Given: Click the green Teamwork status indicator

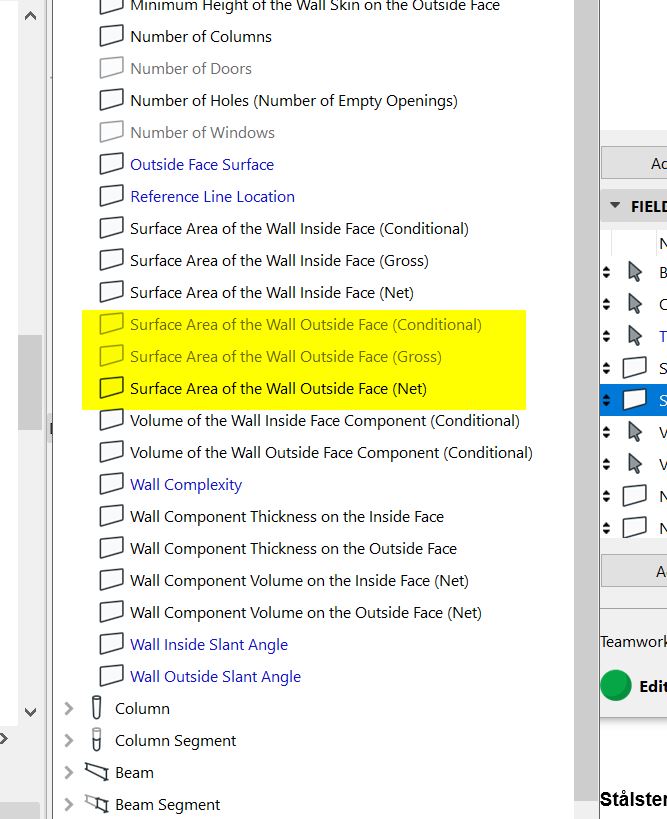Looking at the screenshot, I should [616, 686].
